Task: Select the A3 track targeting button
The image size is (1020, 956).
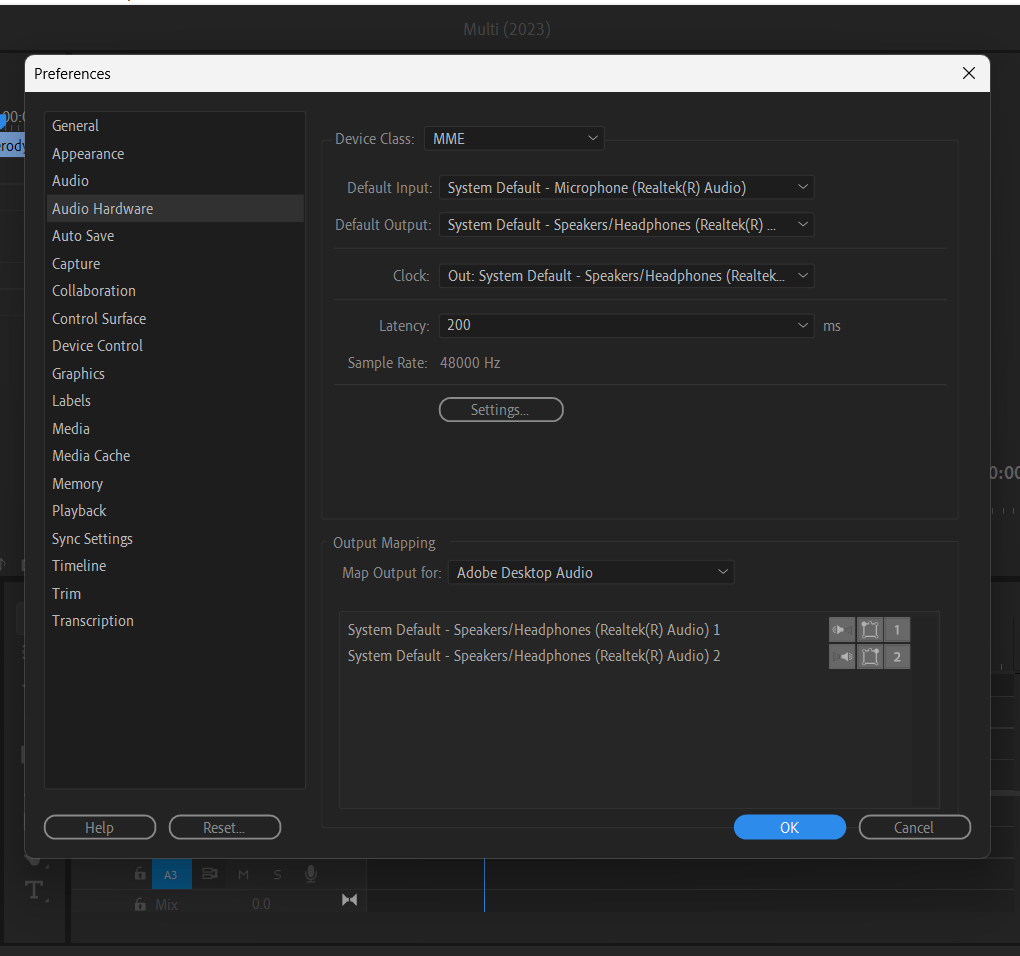Action: (x=171, y=873)
